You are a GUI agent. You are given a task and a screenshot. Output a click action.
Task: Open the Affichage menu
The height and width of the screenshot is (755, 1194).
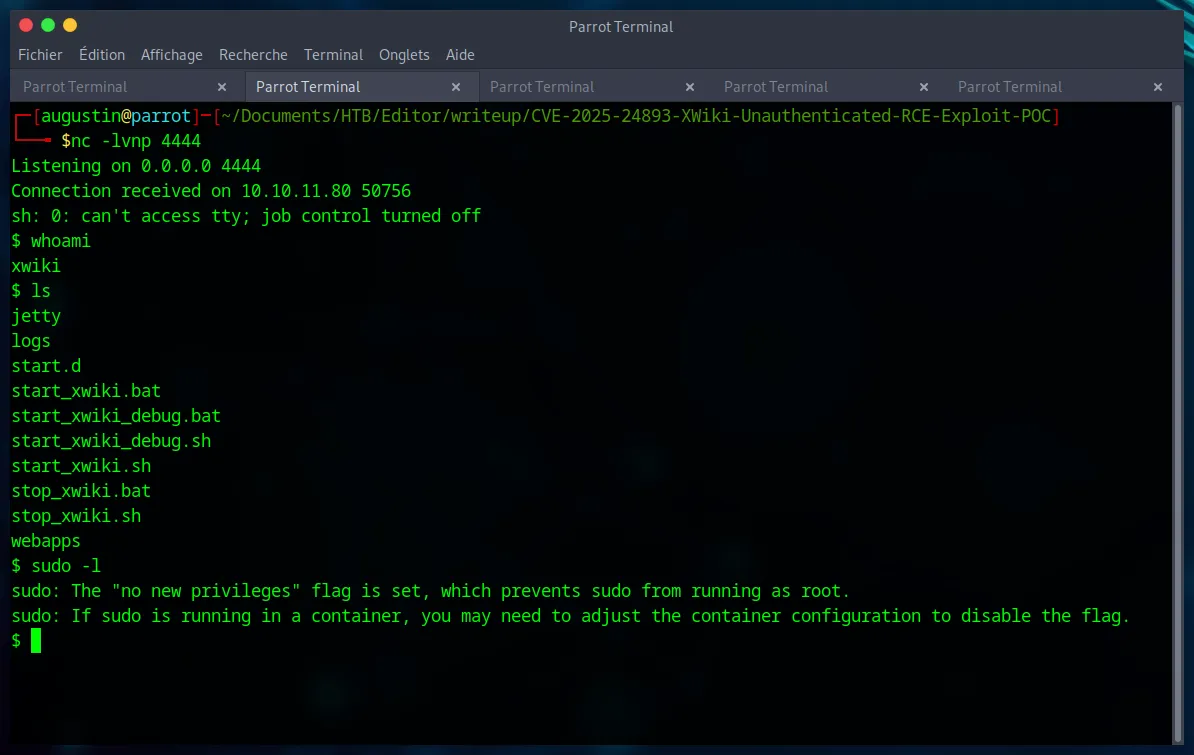click(171, 55)
